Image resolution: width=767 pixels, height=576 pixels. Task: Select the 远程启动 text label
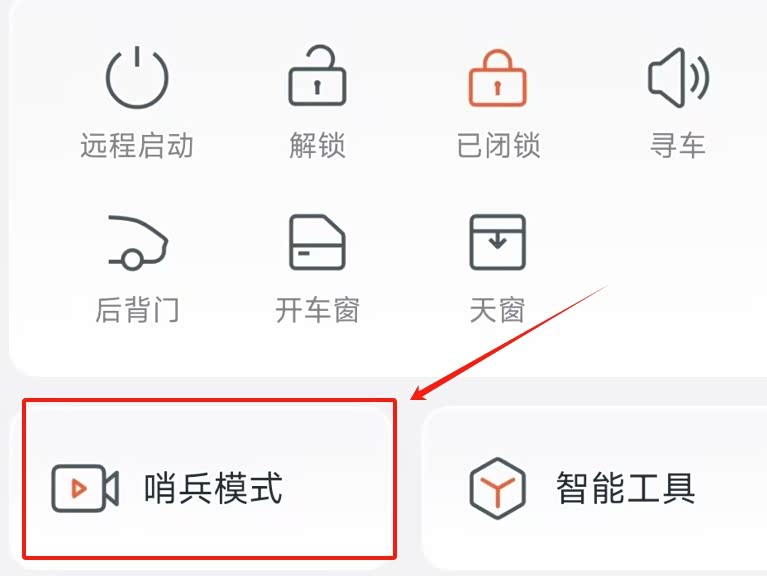point(137,145)
